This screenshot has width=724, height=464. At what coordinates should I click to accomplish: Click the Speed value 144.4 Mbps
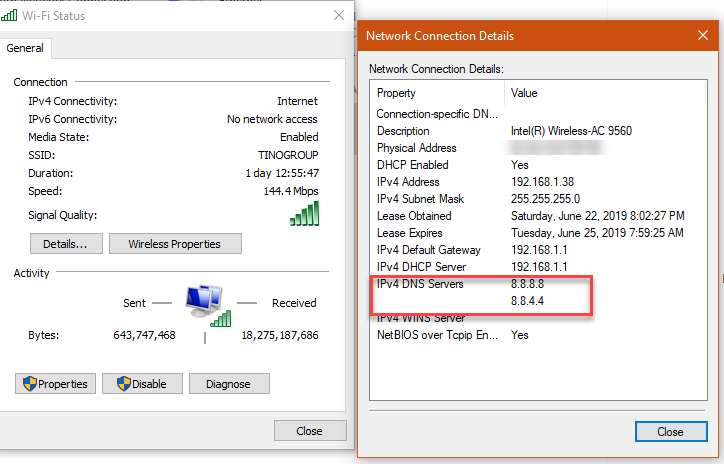click(291, 191)
